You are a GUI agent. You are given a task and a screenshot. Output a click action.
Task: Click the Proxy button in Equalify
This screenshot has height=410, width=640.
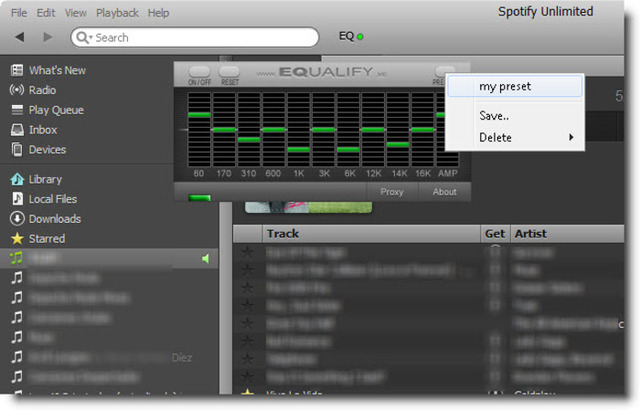click(392, 192)
